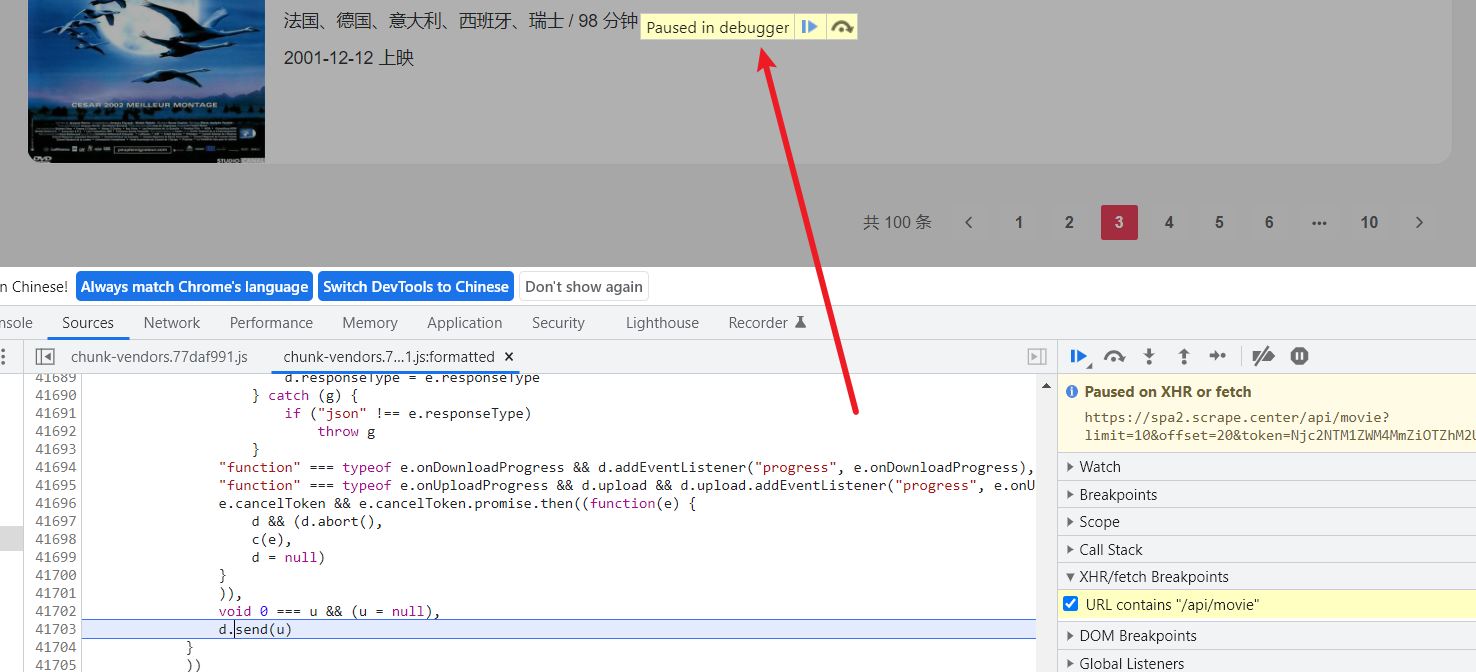Click line number 41696 in the gutter

click(55, 503)
